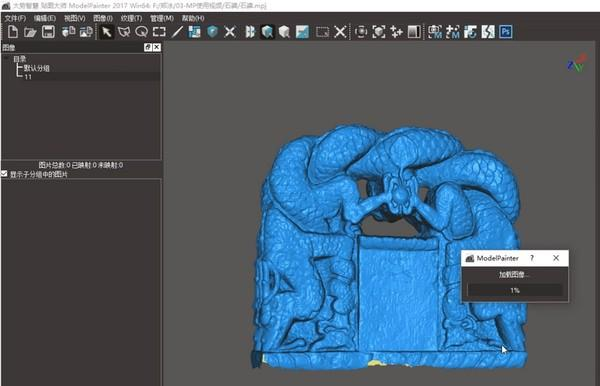Select the arrow pointer tool
This screenshot has width=600, height=386.
tap(107, 32)
